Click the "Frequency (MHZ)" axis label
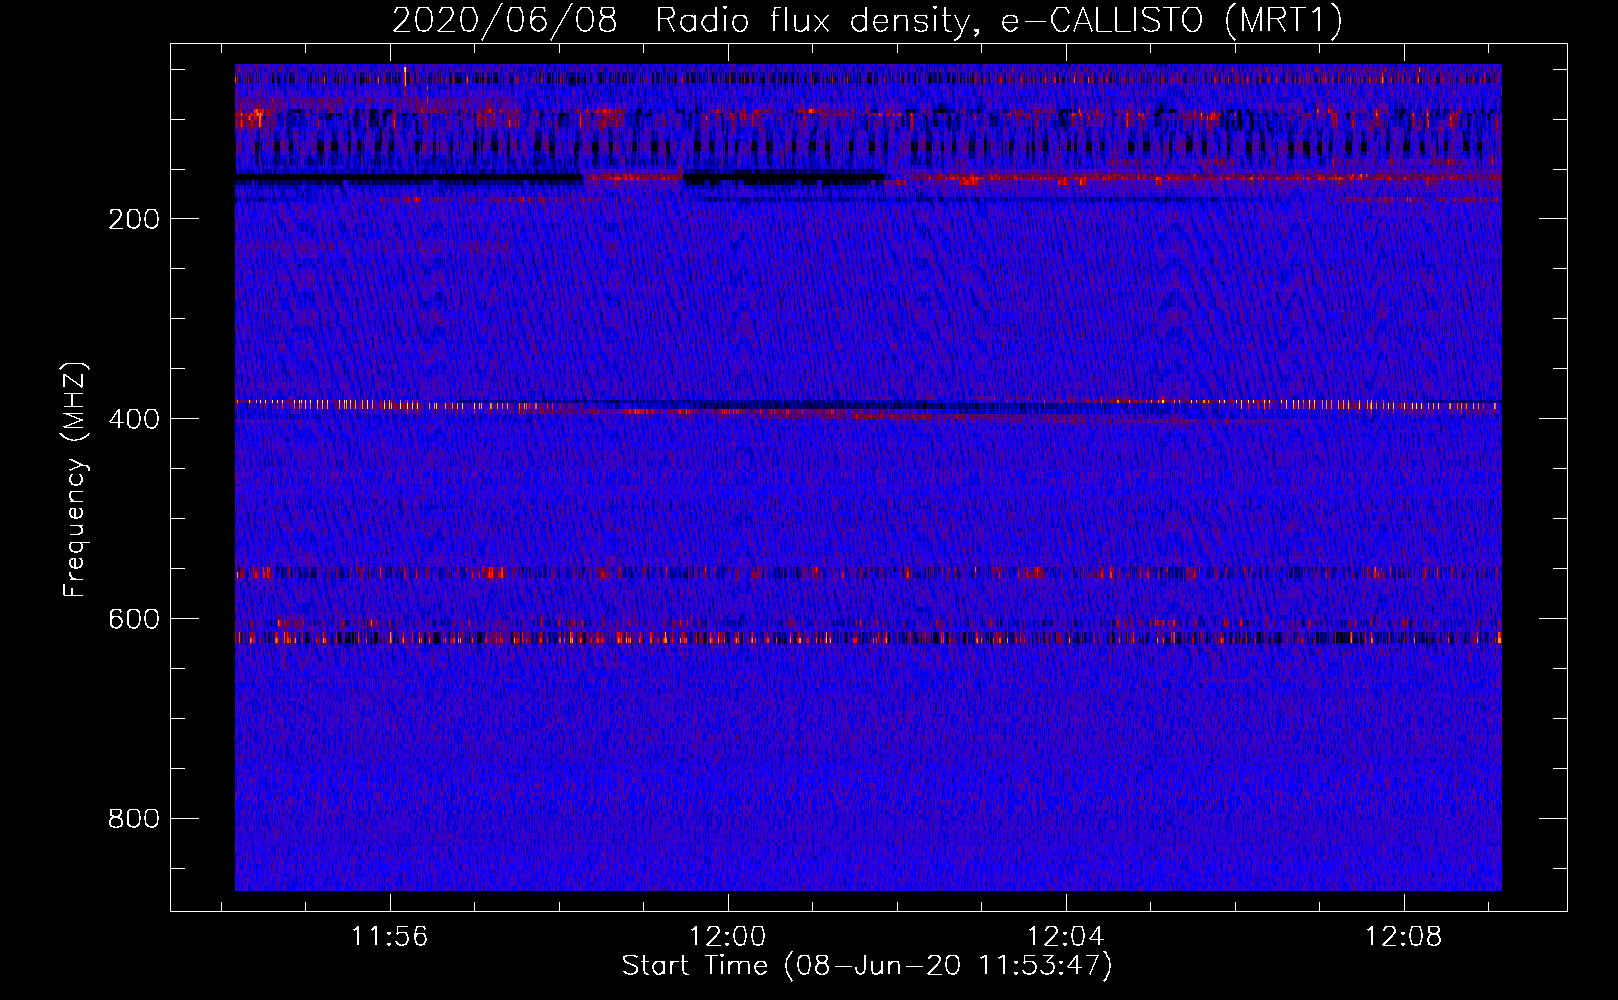1618x1000 pixels. pos(75,480)
